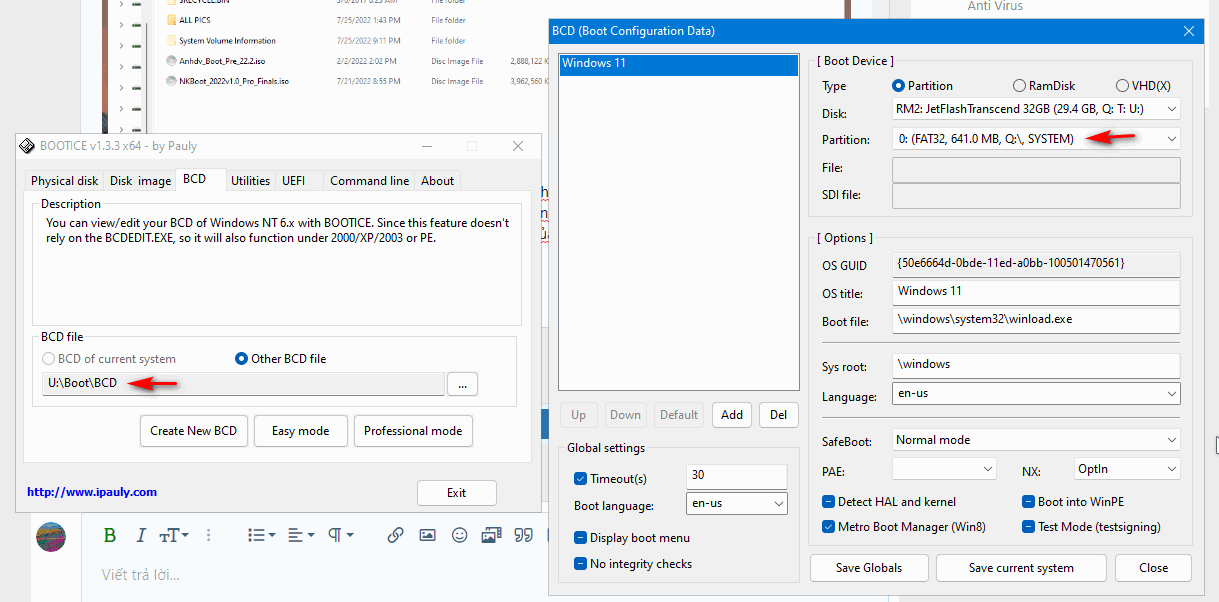The width and height of the screenshot is (1219, 602).
Task: Click the Sys root input field
Action: (1036, 365)
